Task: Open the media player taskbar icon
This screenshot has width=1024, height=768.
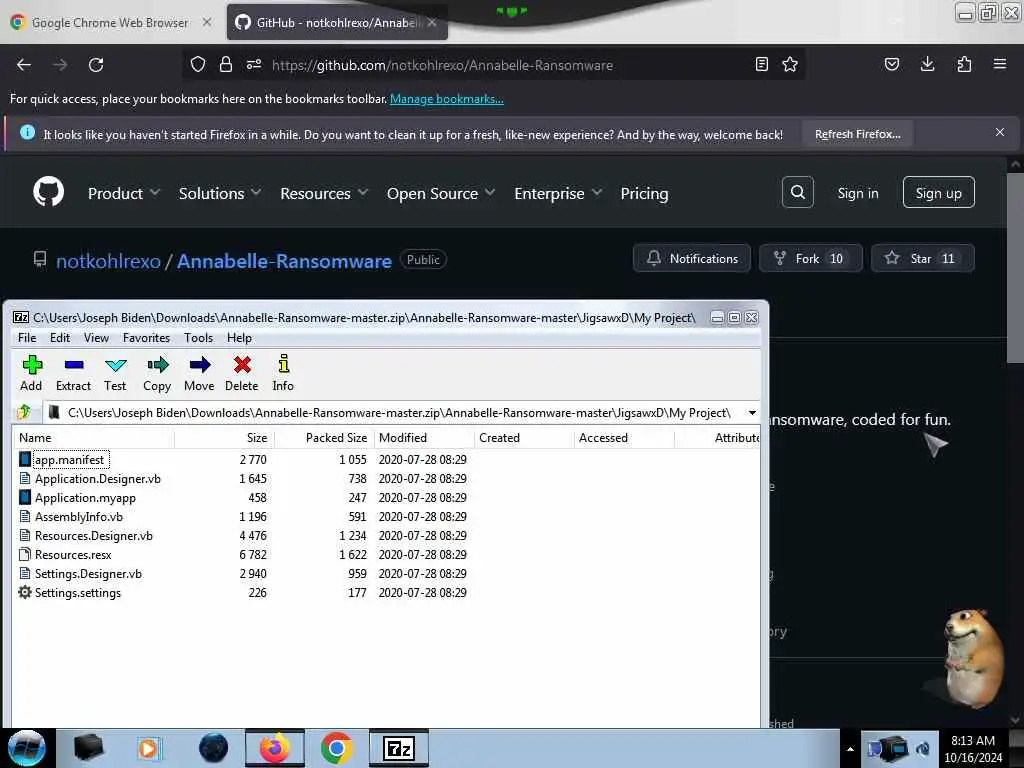Action: (149, 748)
